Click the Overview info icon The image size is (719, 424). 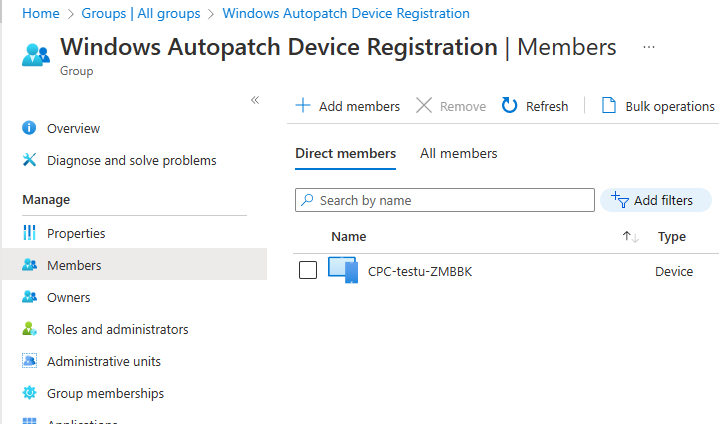(29, 128)
